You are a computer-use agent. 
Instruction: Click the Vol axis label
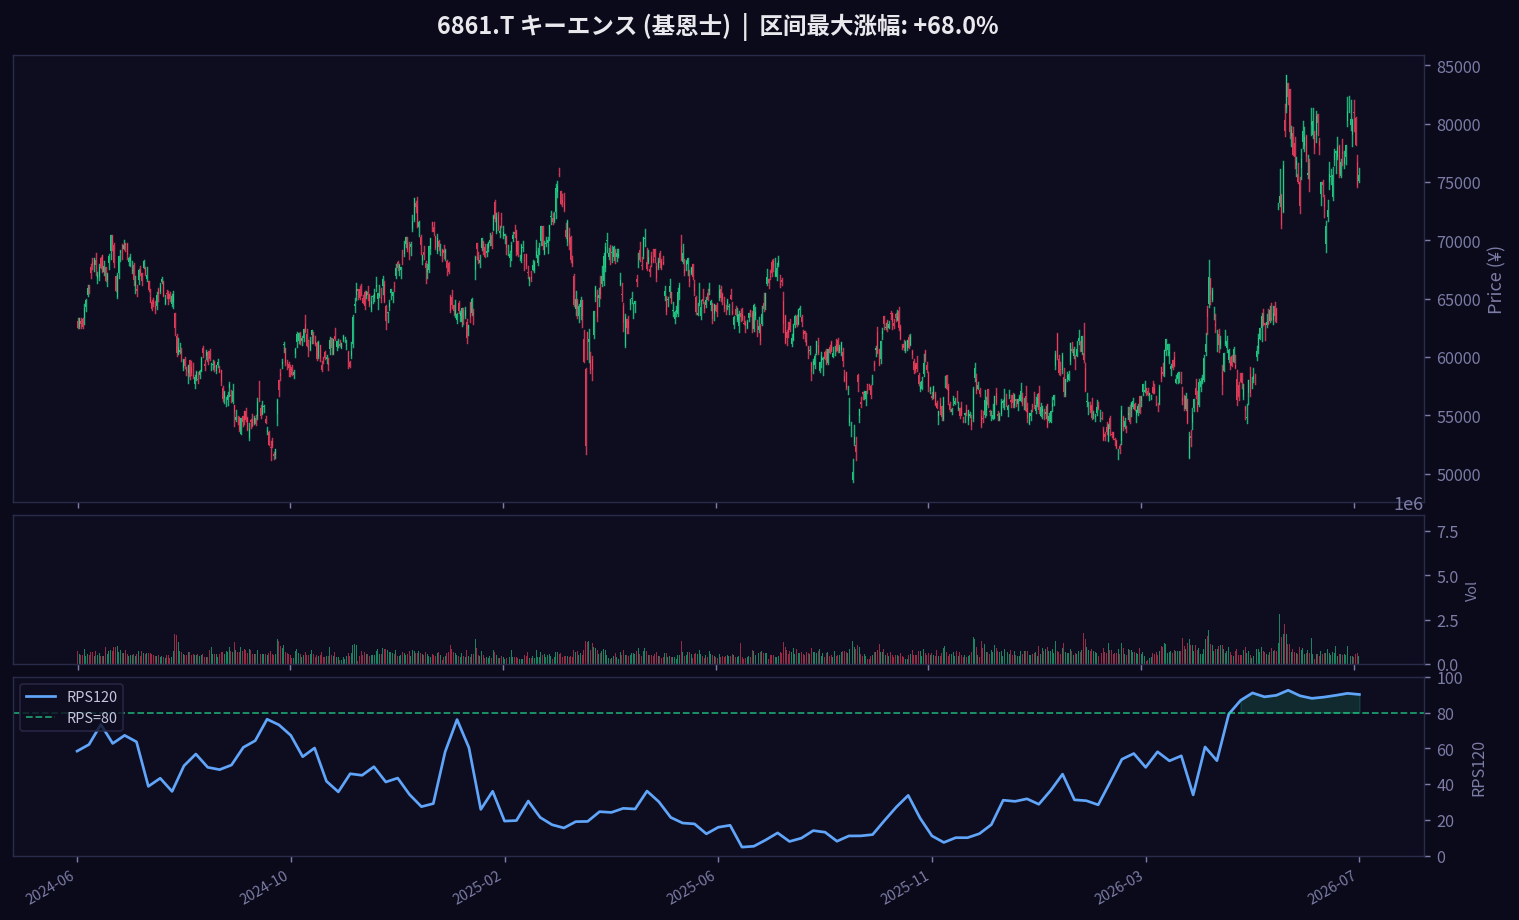[1471, 591]
